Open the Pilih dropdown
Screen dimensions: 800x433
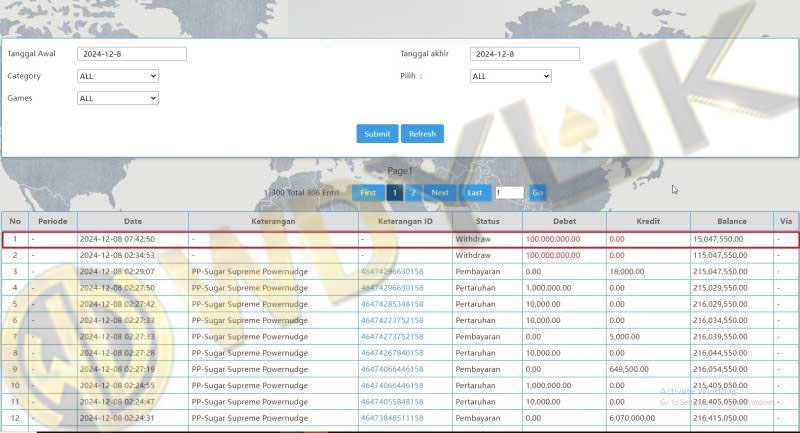tap(510, 76)
